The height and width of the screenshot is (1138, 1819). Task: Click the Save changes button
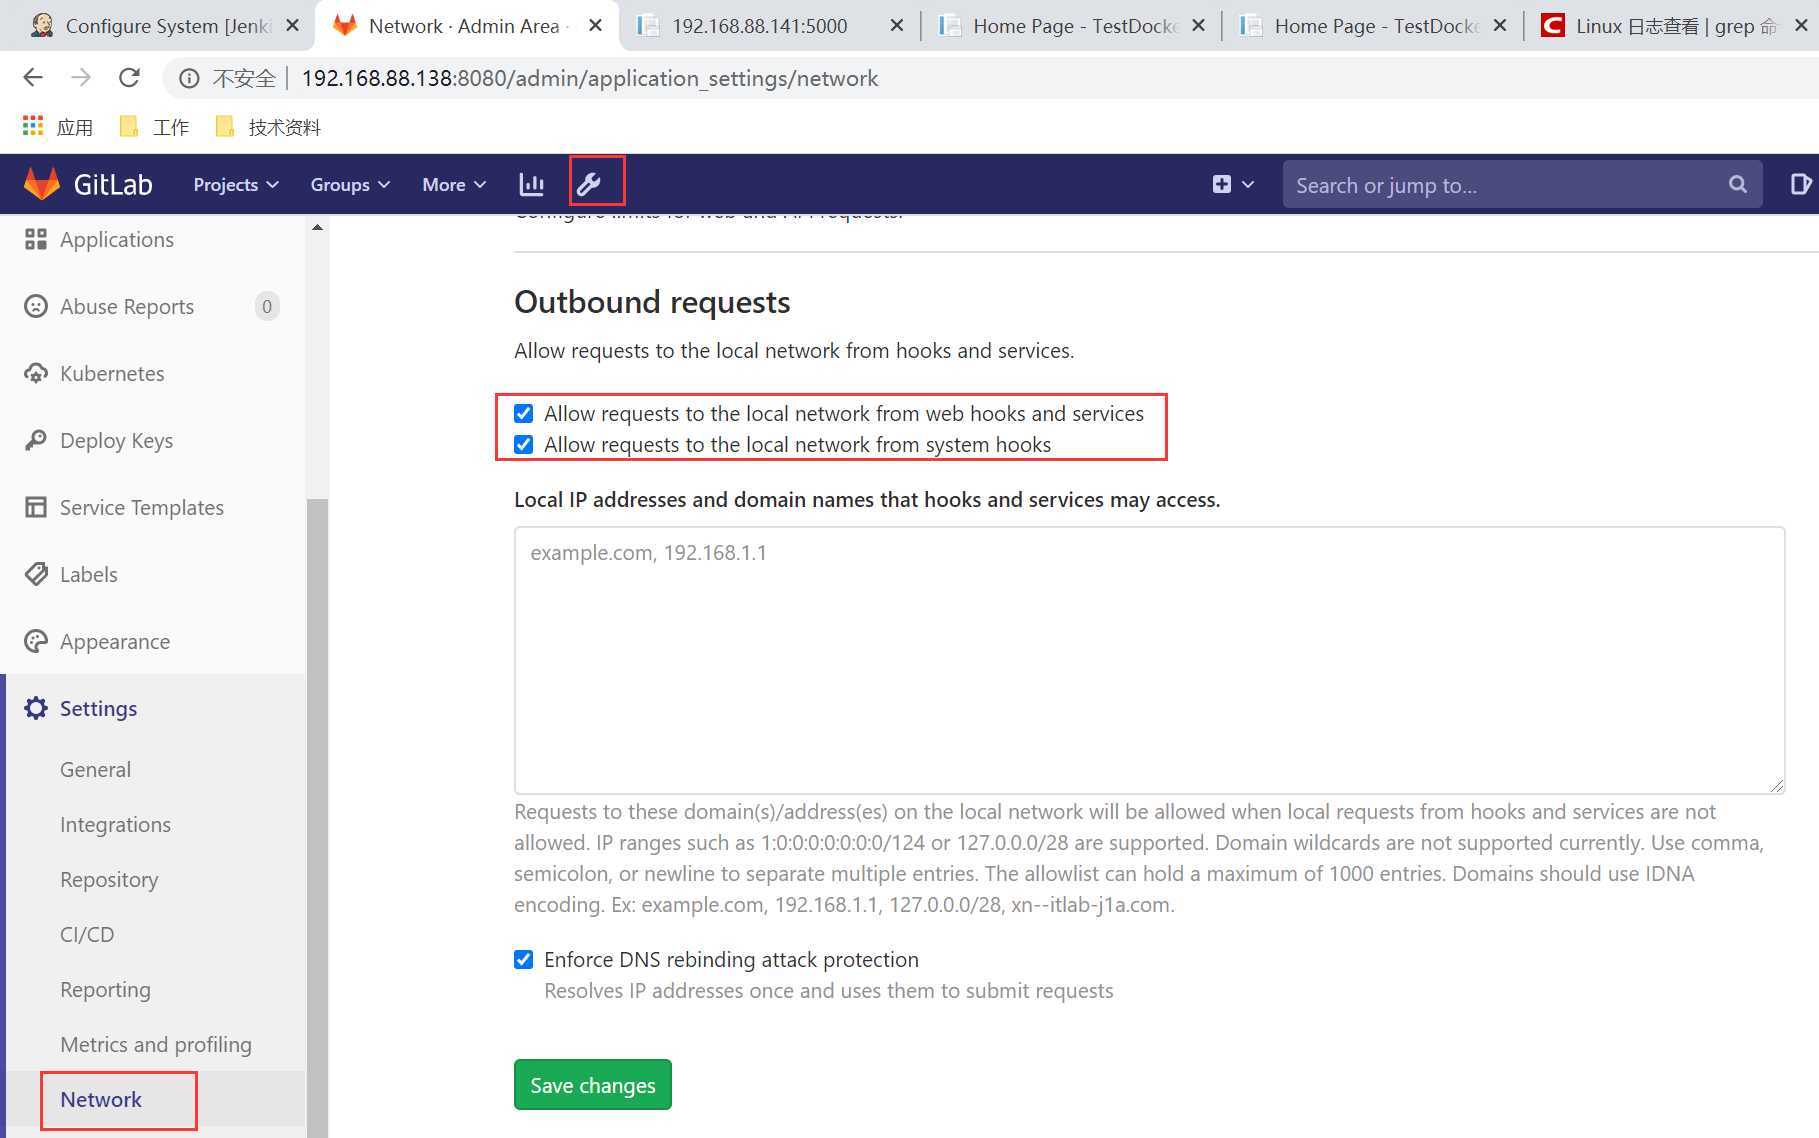(x=593, y=1084)
